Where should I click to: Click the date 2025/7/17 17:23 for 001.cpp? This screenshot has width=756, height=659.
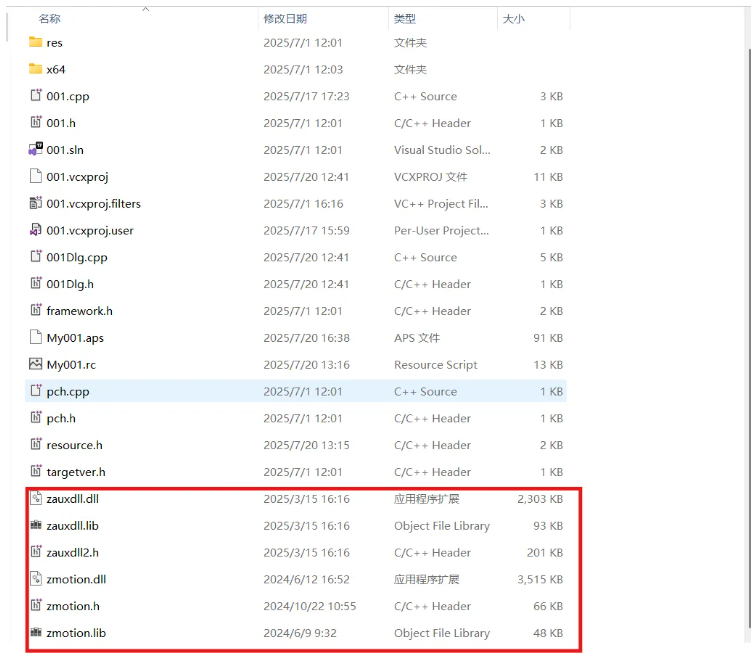(x=306, y=96)
